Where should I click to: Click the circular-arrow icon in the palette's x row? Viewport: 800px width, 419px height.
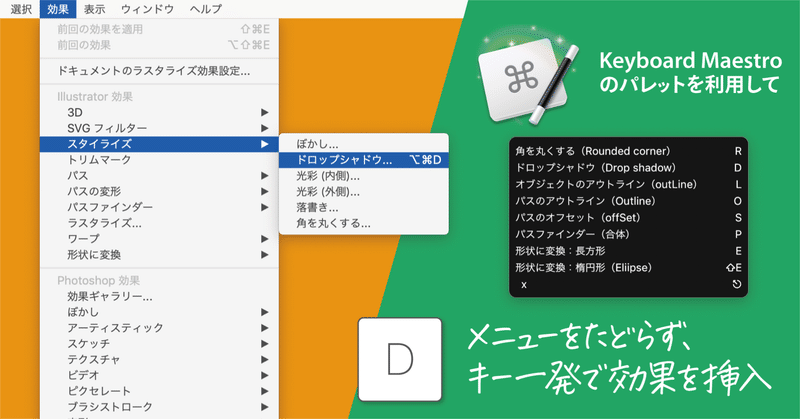737,285
